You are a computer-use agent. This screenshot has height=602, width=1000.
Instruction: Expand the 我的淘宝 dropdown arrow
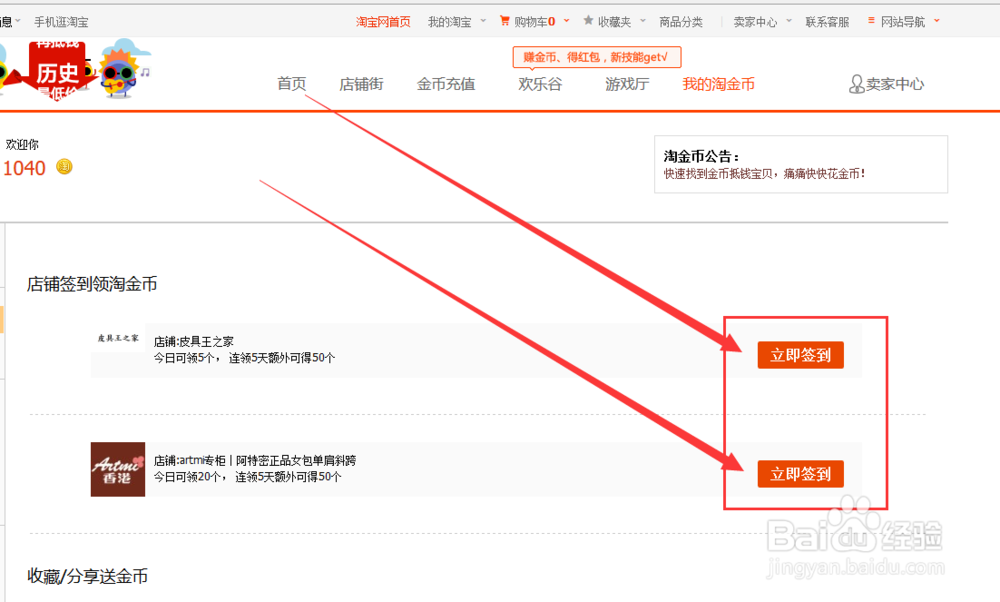click(x=483, y=21)
